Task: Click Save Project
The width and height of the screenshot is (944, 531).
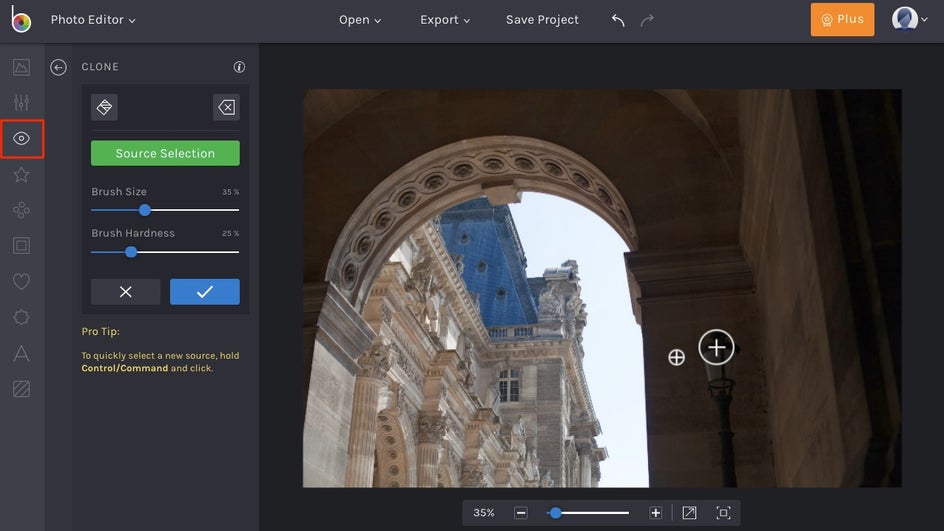Action: coord(542,20)
